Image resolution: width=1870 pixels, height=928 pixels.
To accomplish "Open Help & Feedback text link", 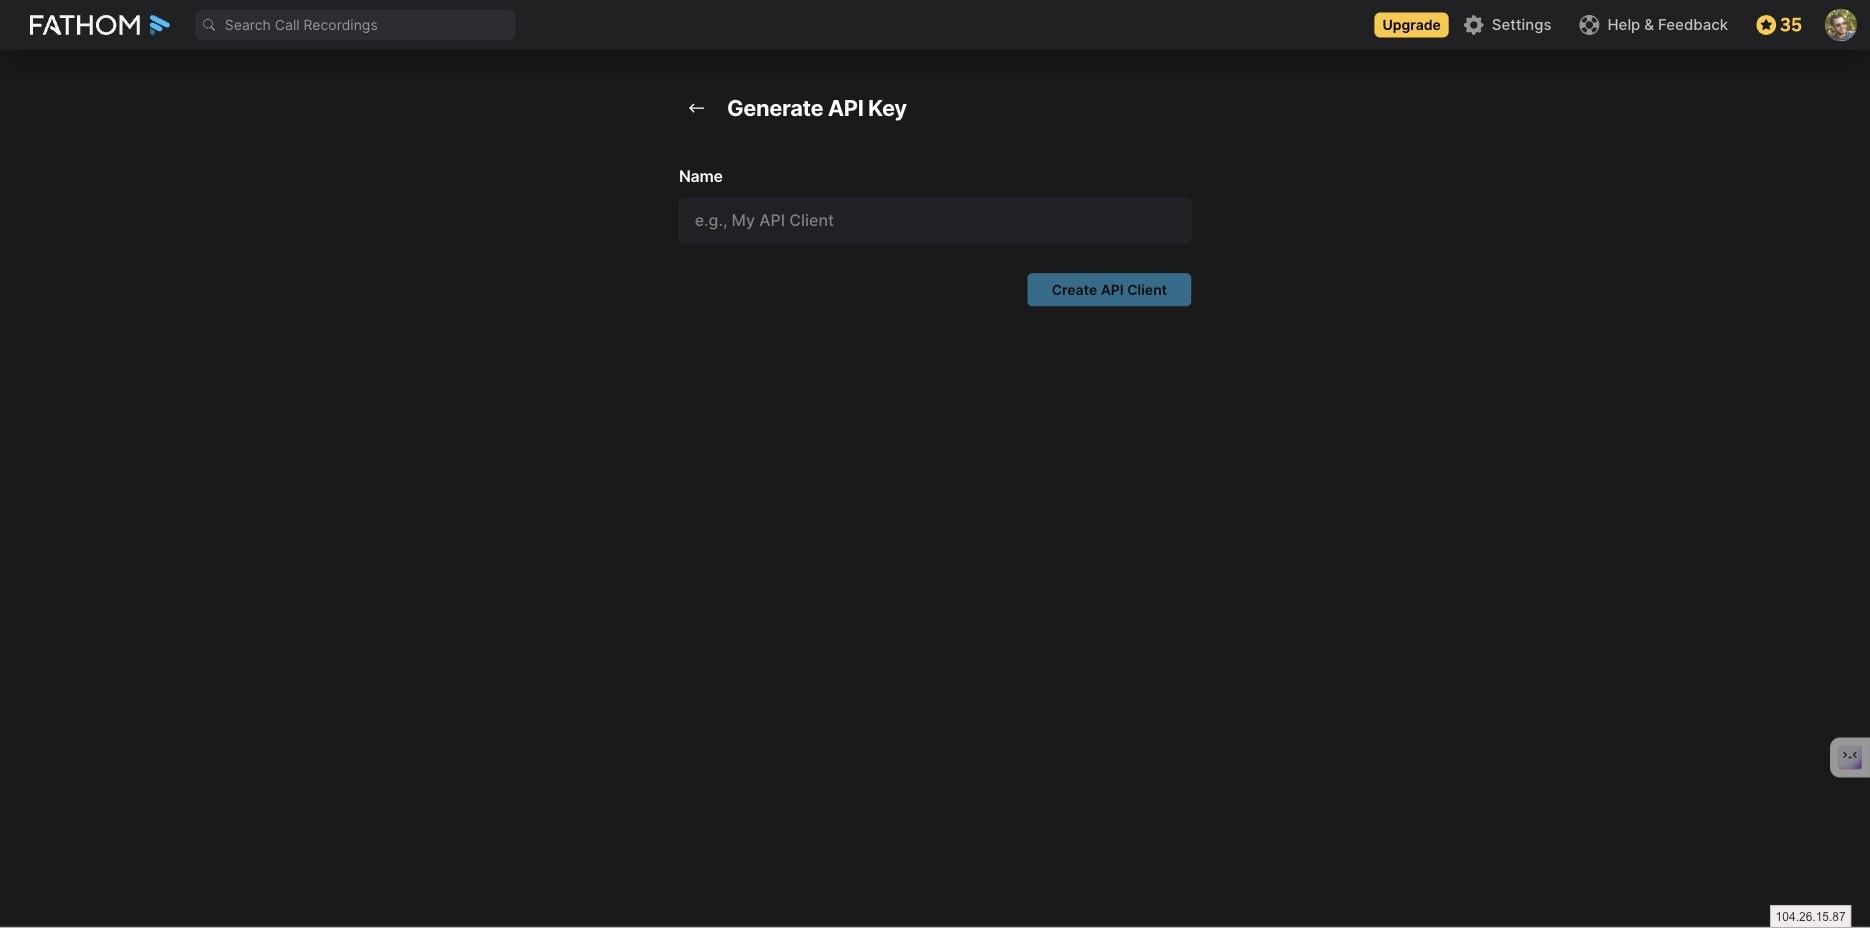I will (1667, 25).
